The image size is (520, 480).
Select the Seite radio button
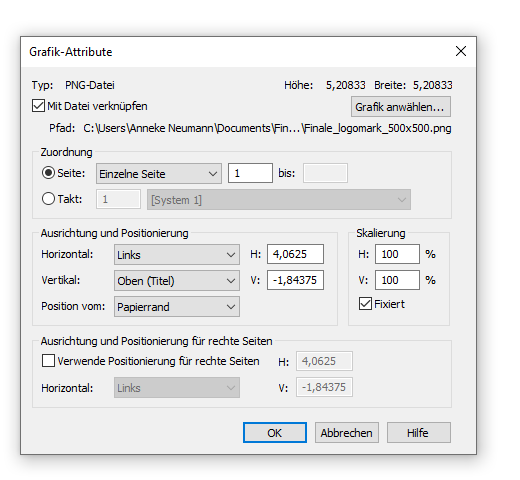[48, 173]
